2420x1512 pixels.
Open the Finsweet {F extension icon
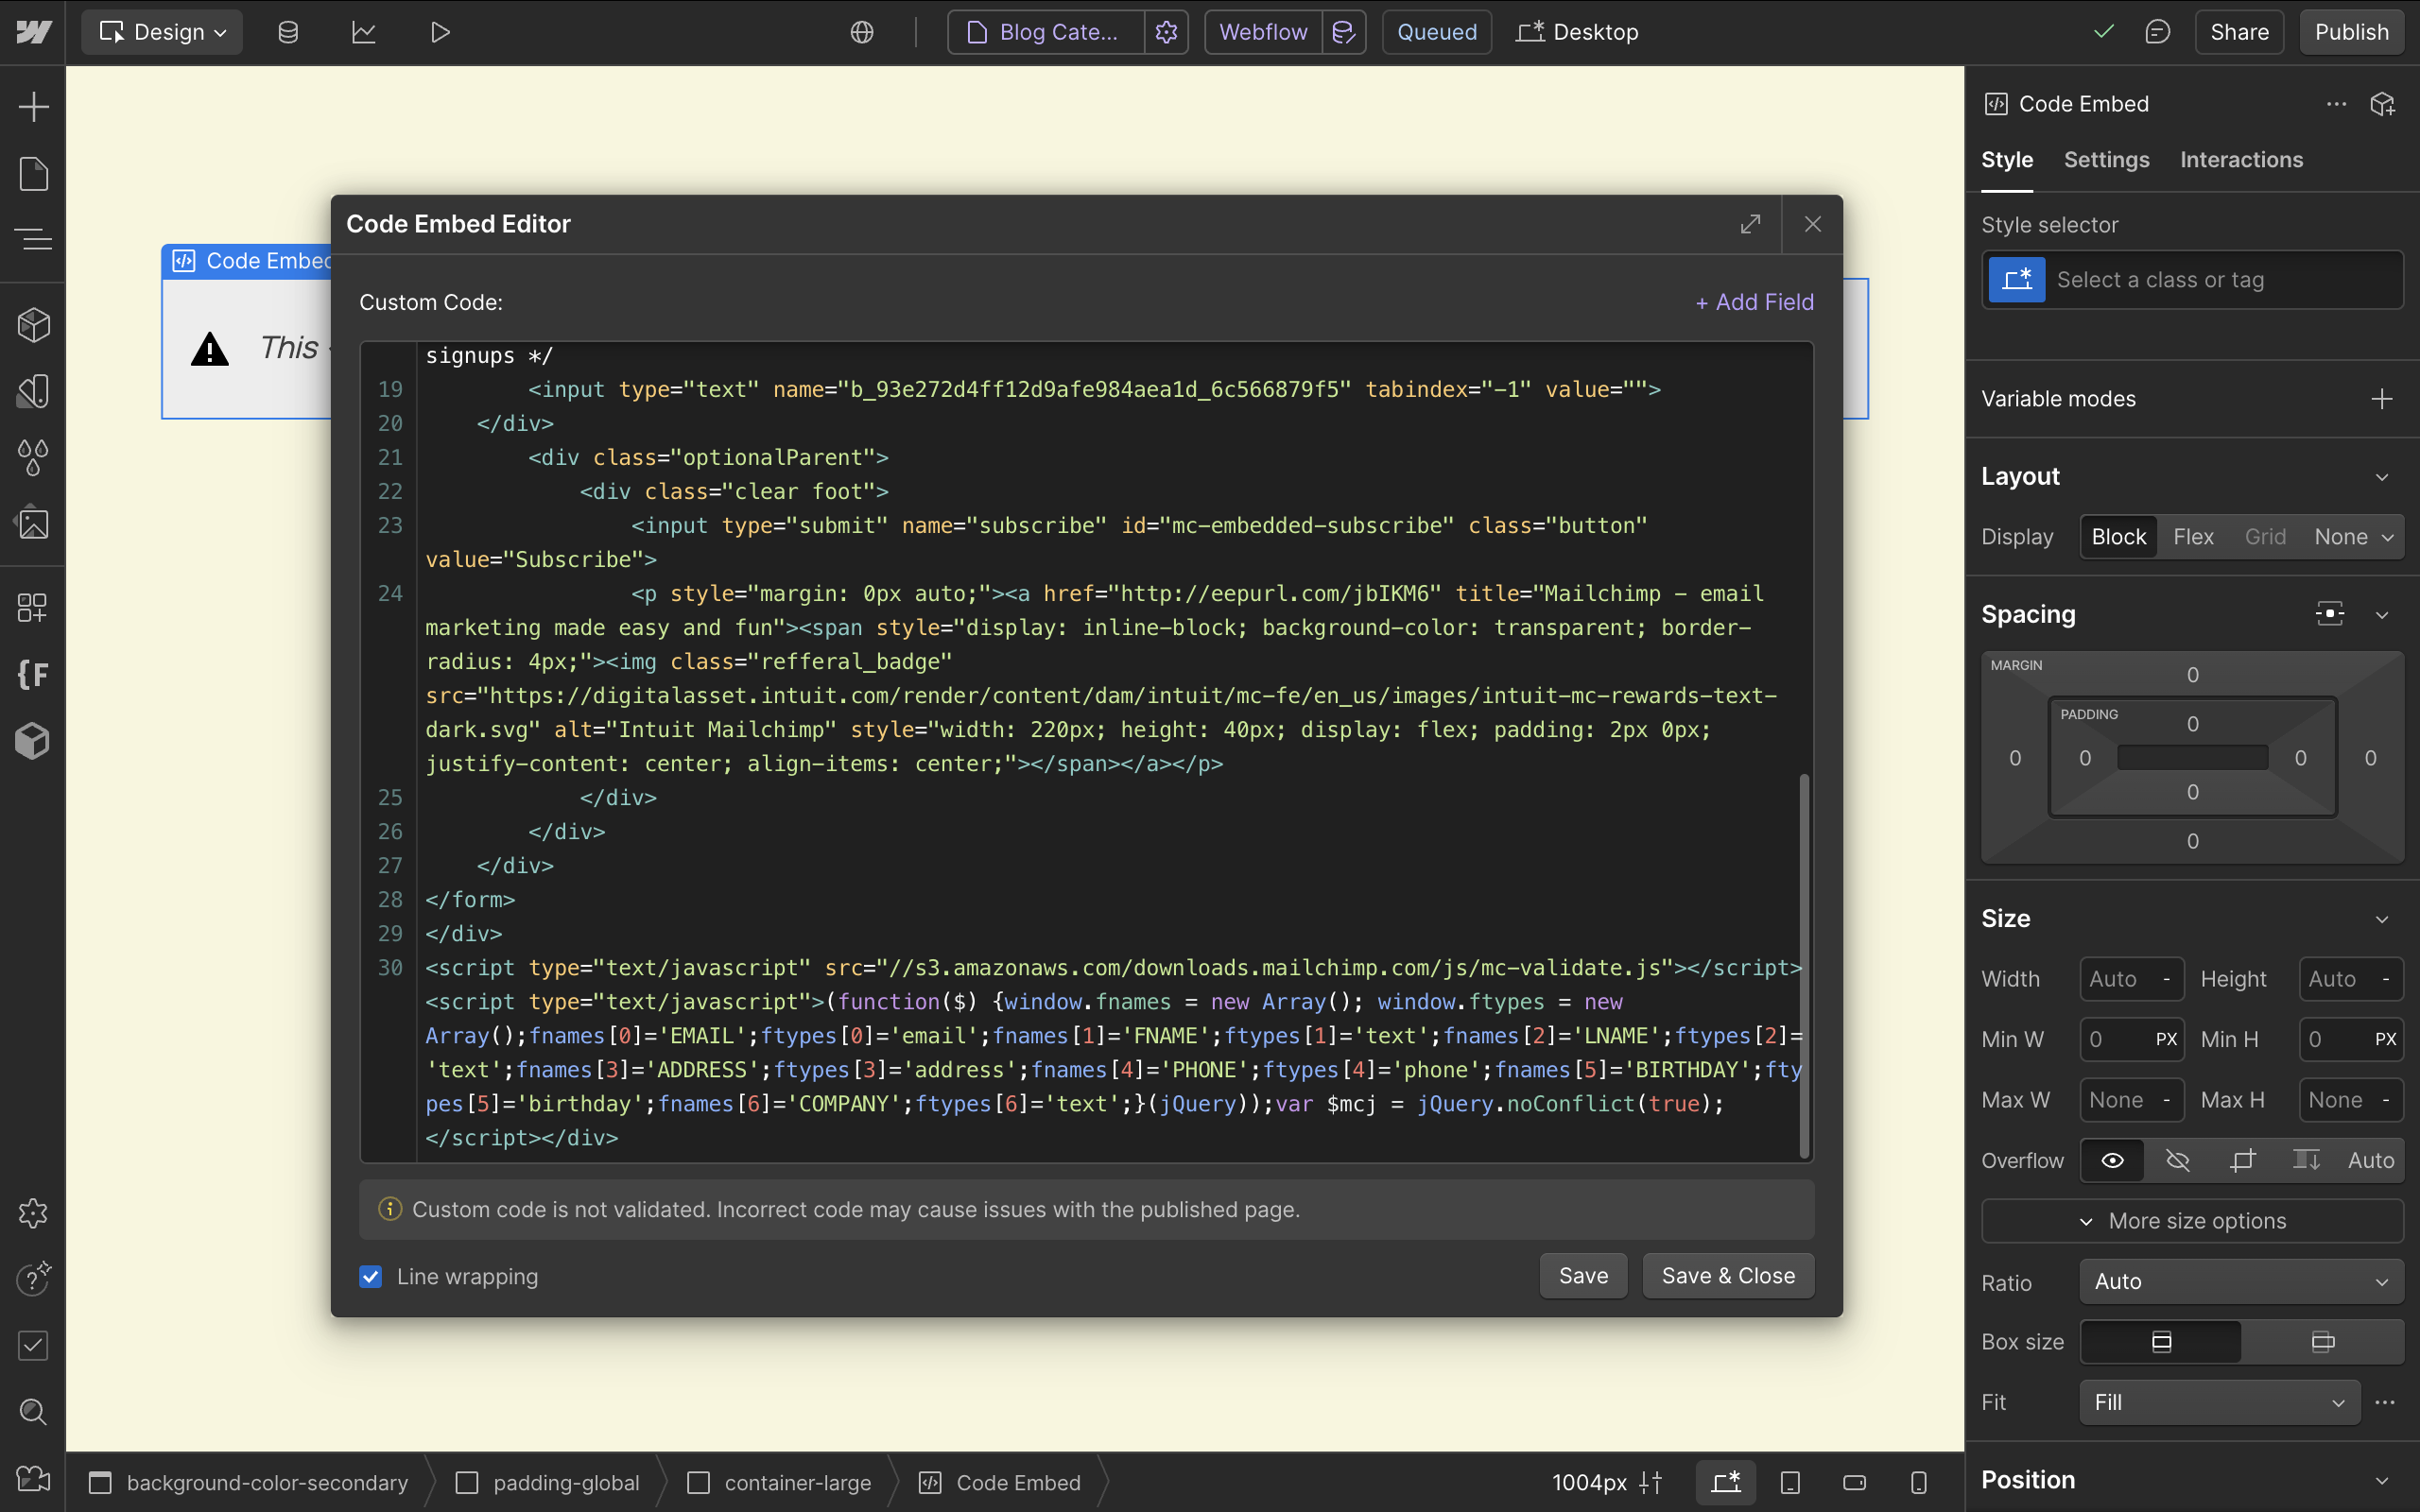coord(33,675)
